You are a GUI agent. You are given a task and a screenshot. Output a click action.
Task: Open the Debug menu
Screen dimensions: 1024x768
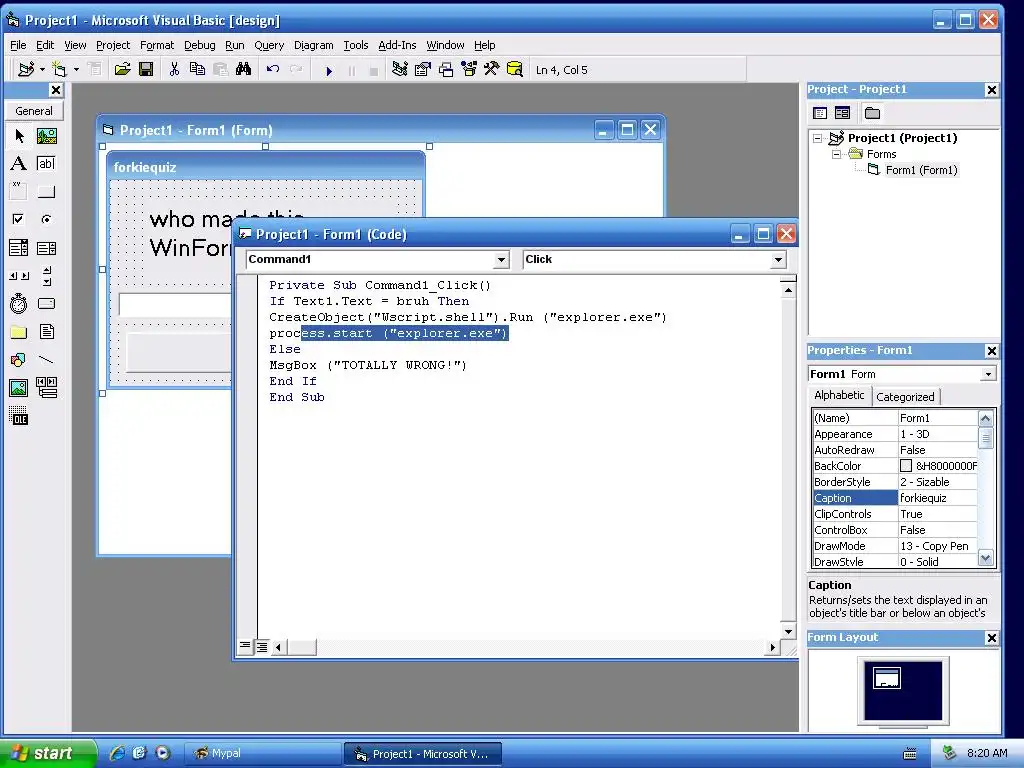(x=200, y=45)
